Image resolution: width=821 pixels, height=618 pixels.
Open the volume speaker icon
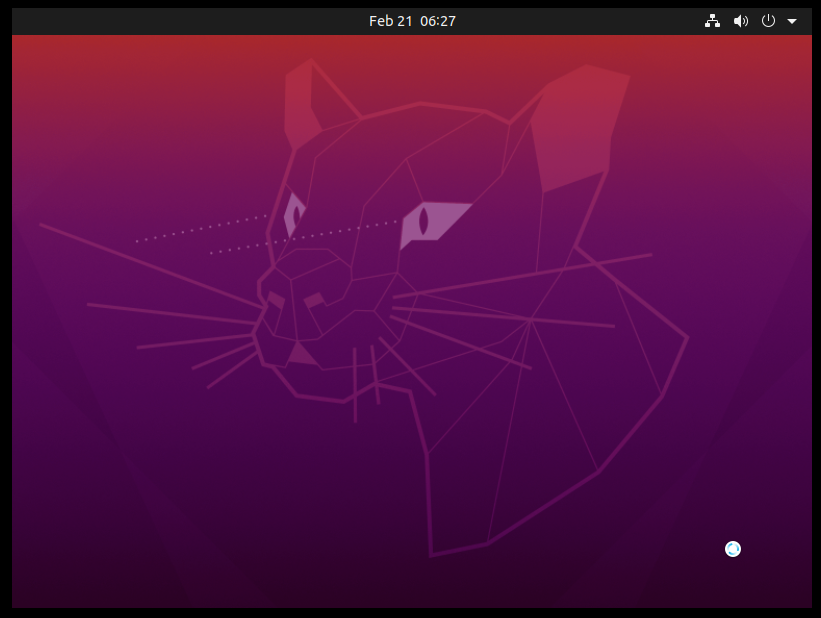point(740,21)
